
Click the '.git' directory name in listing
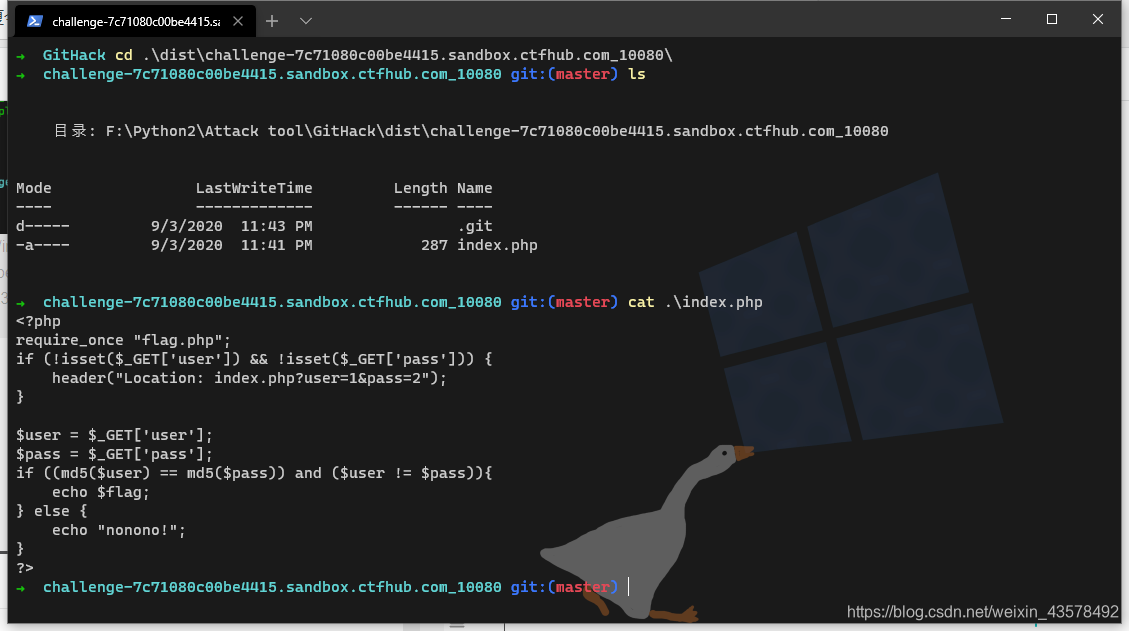(x=474, y=226)
